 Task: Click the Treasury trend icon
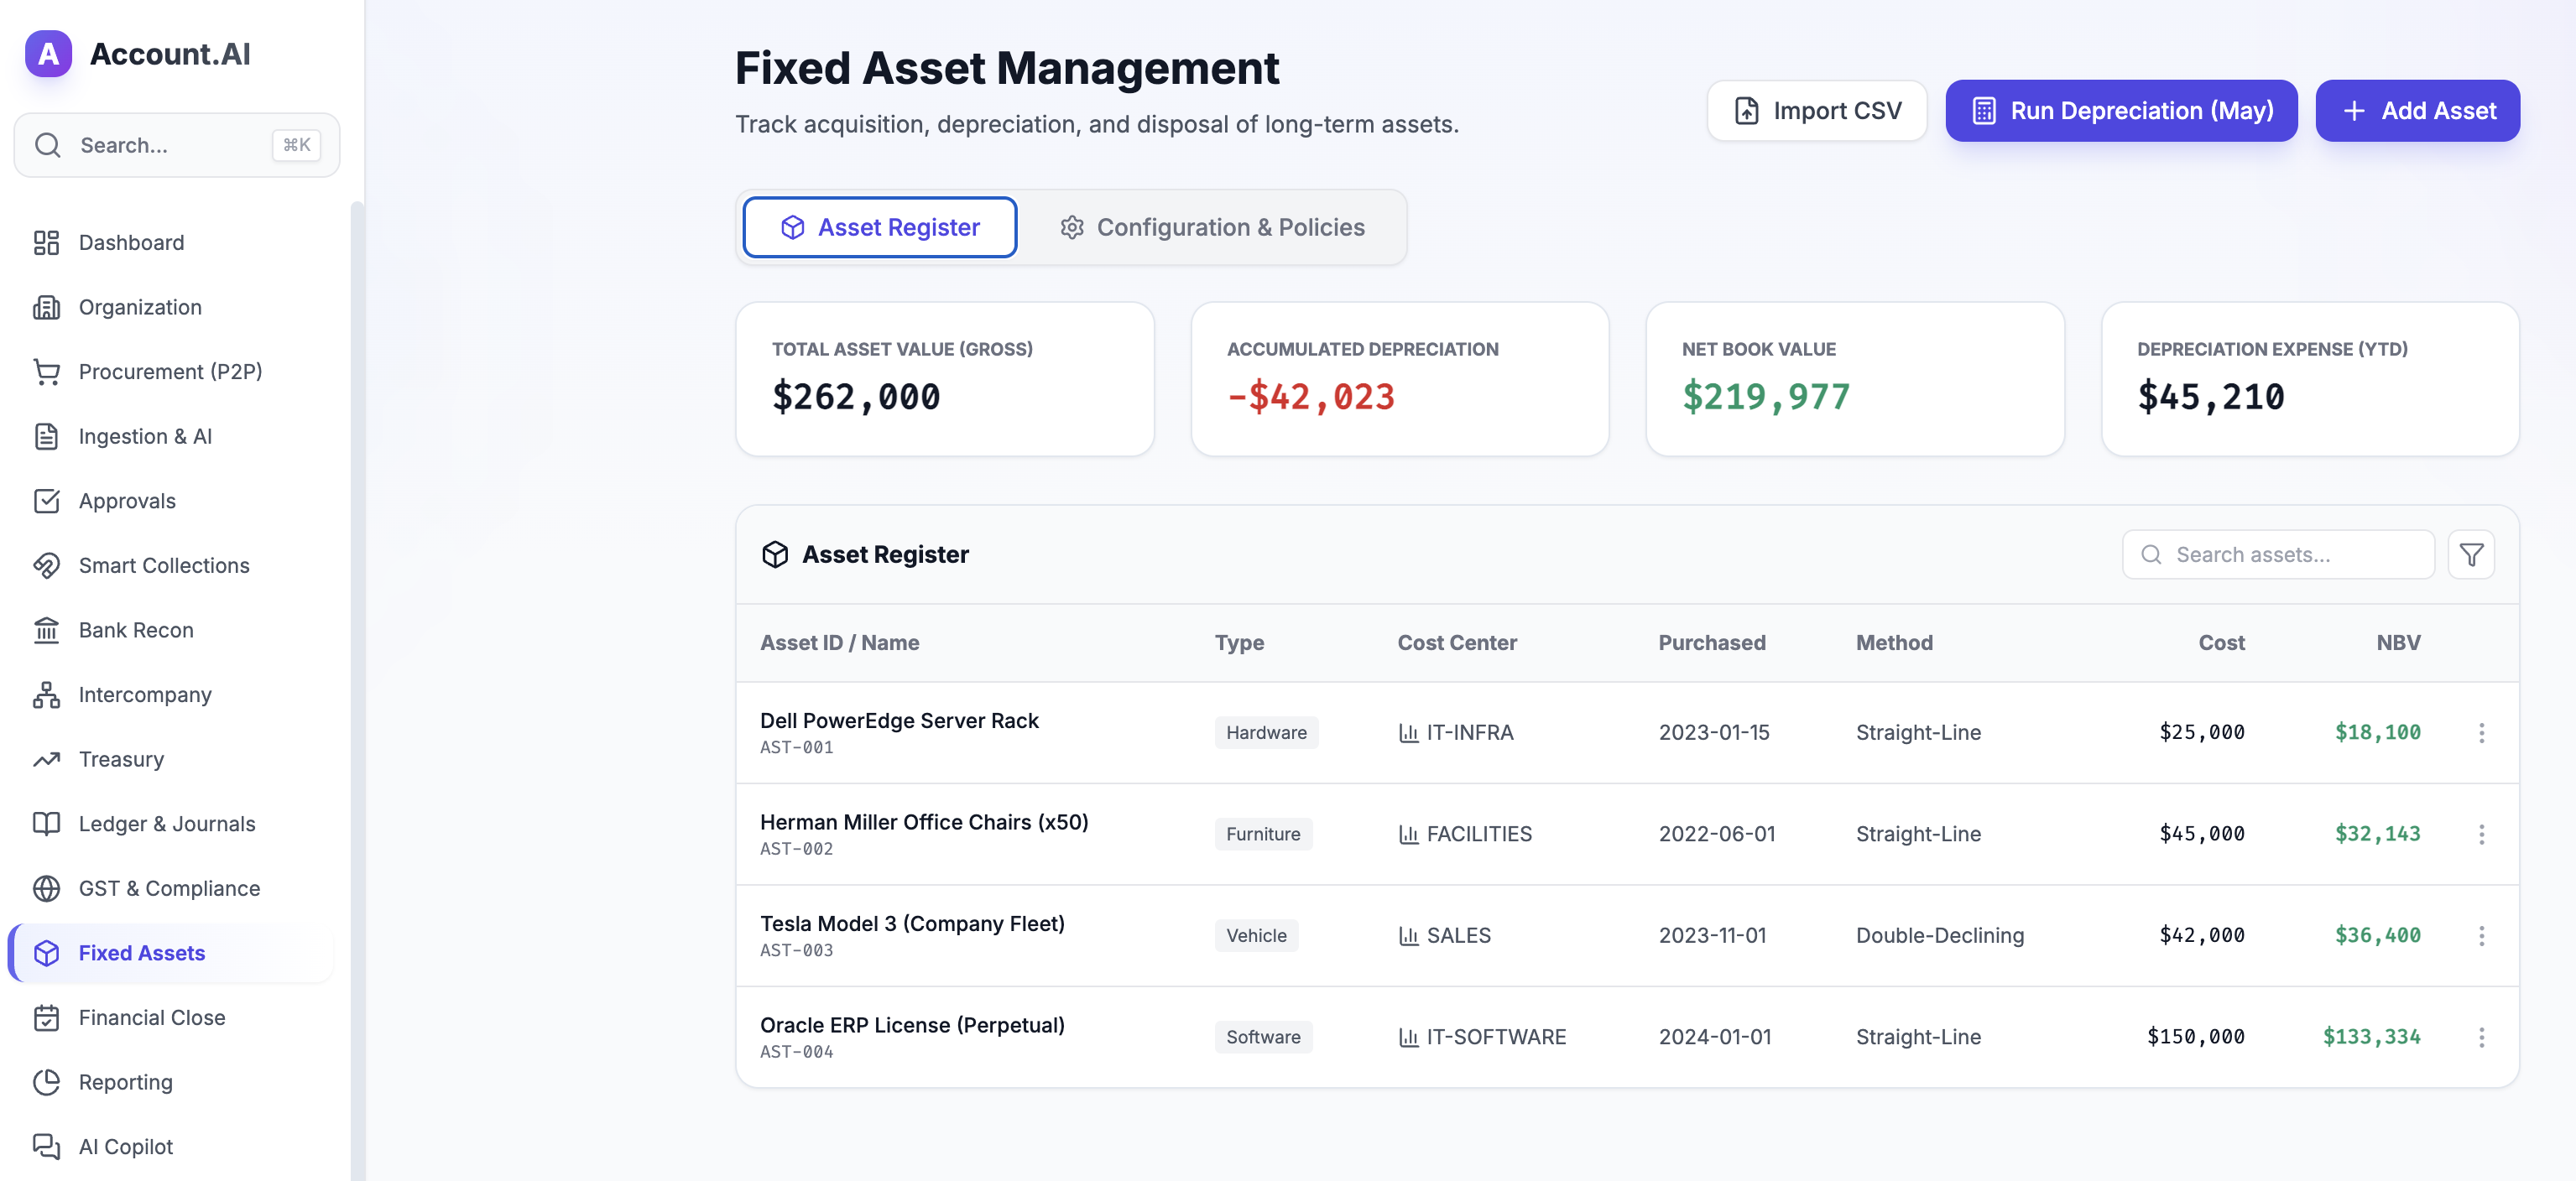46,759
